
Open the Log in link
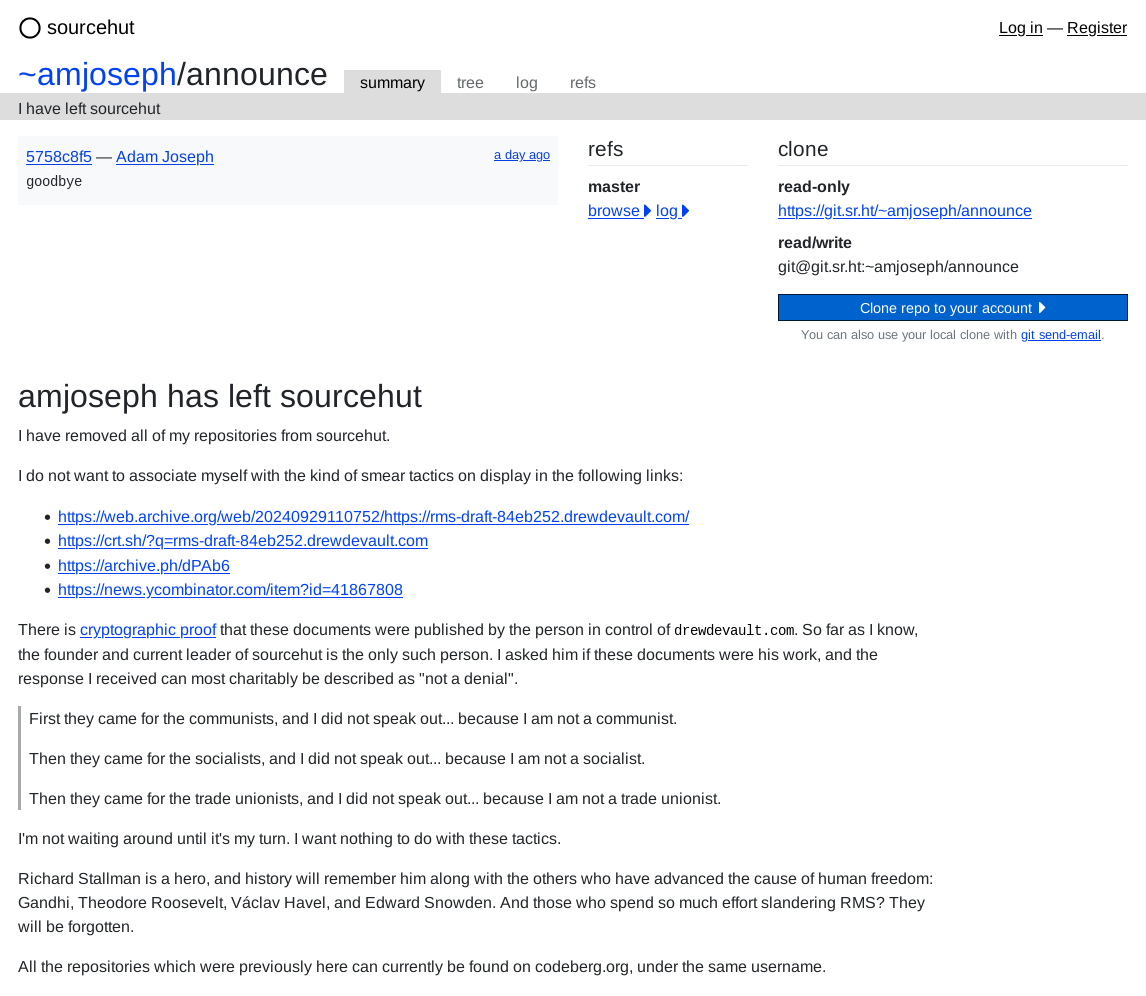pyautogui.click(x=1020, y=28)
